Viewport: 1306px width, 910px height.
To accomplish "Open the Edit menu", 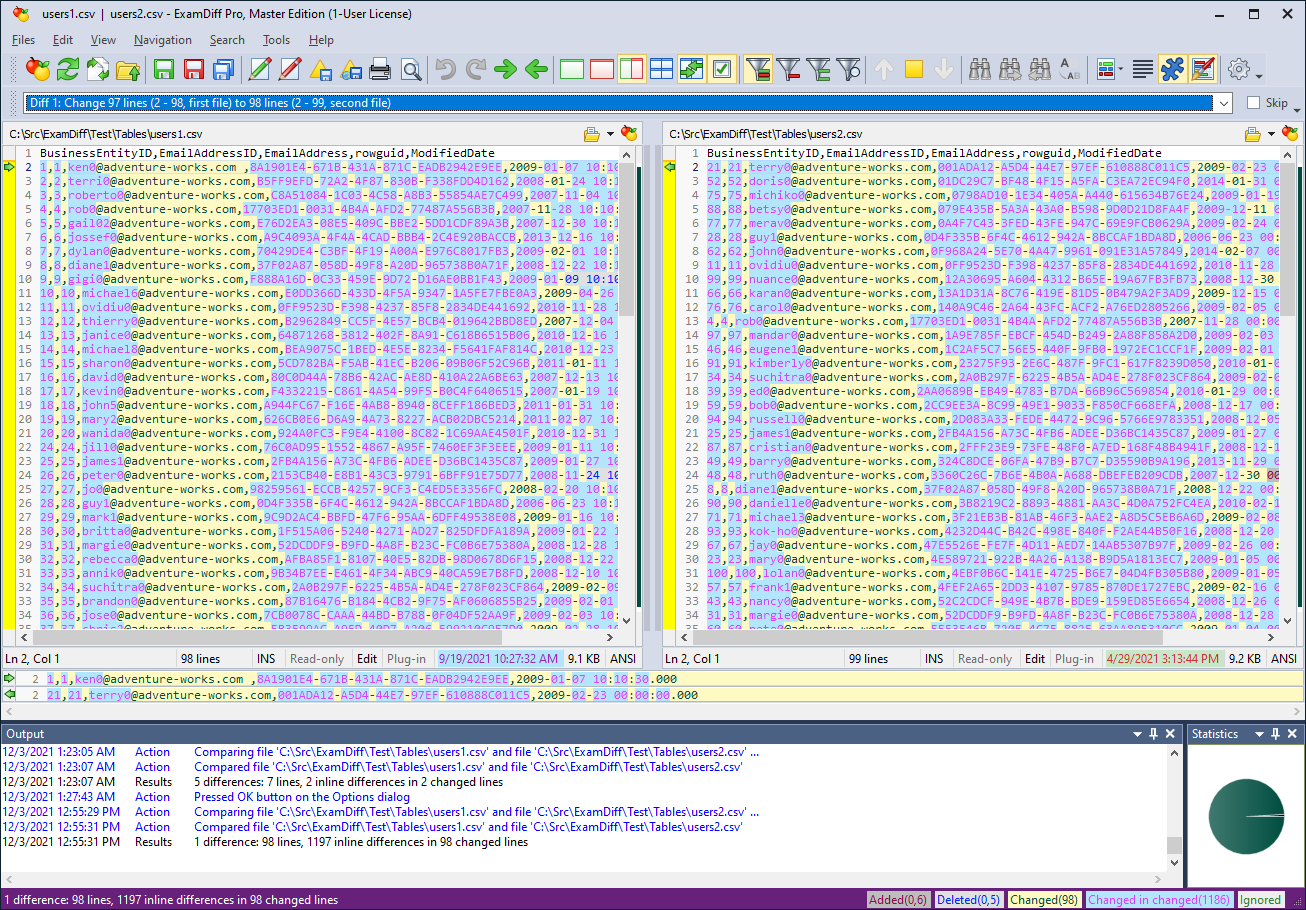I will click(63, 40).
